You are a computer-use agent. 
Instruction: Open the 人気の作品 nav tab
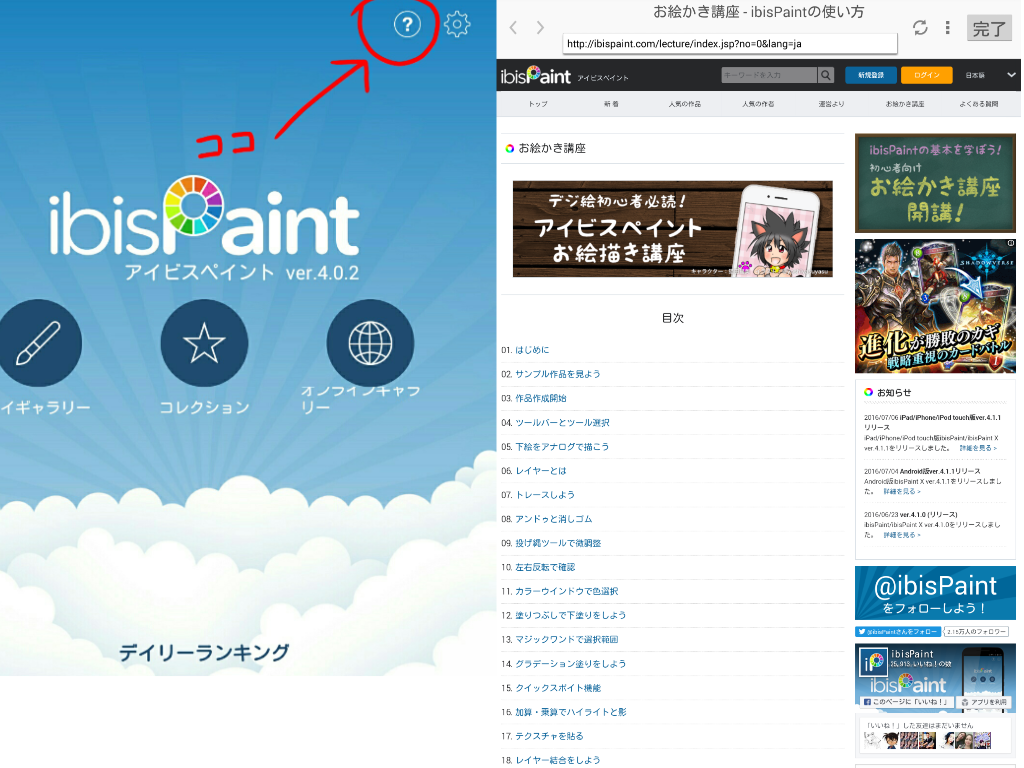tap(684, 104)
